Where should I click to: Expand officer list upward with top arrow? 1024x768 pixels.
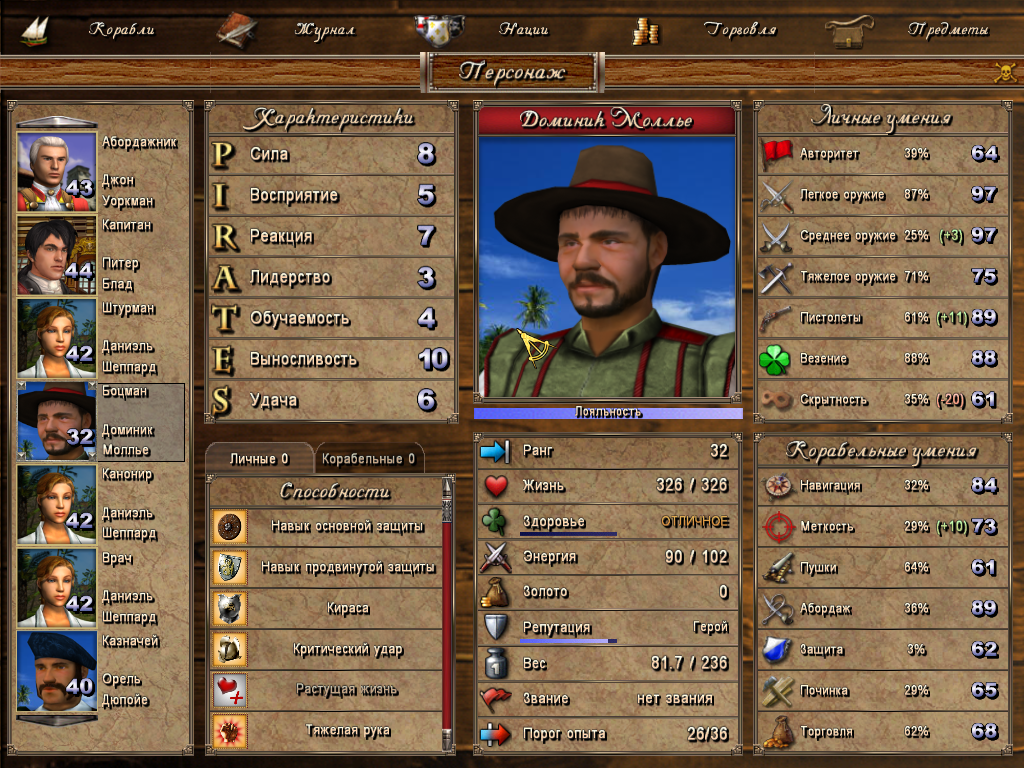pyautogui.click(x=57, y=121)
